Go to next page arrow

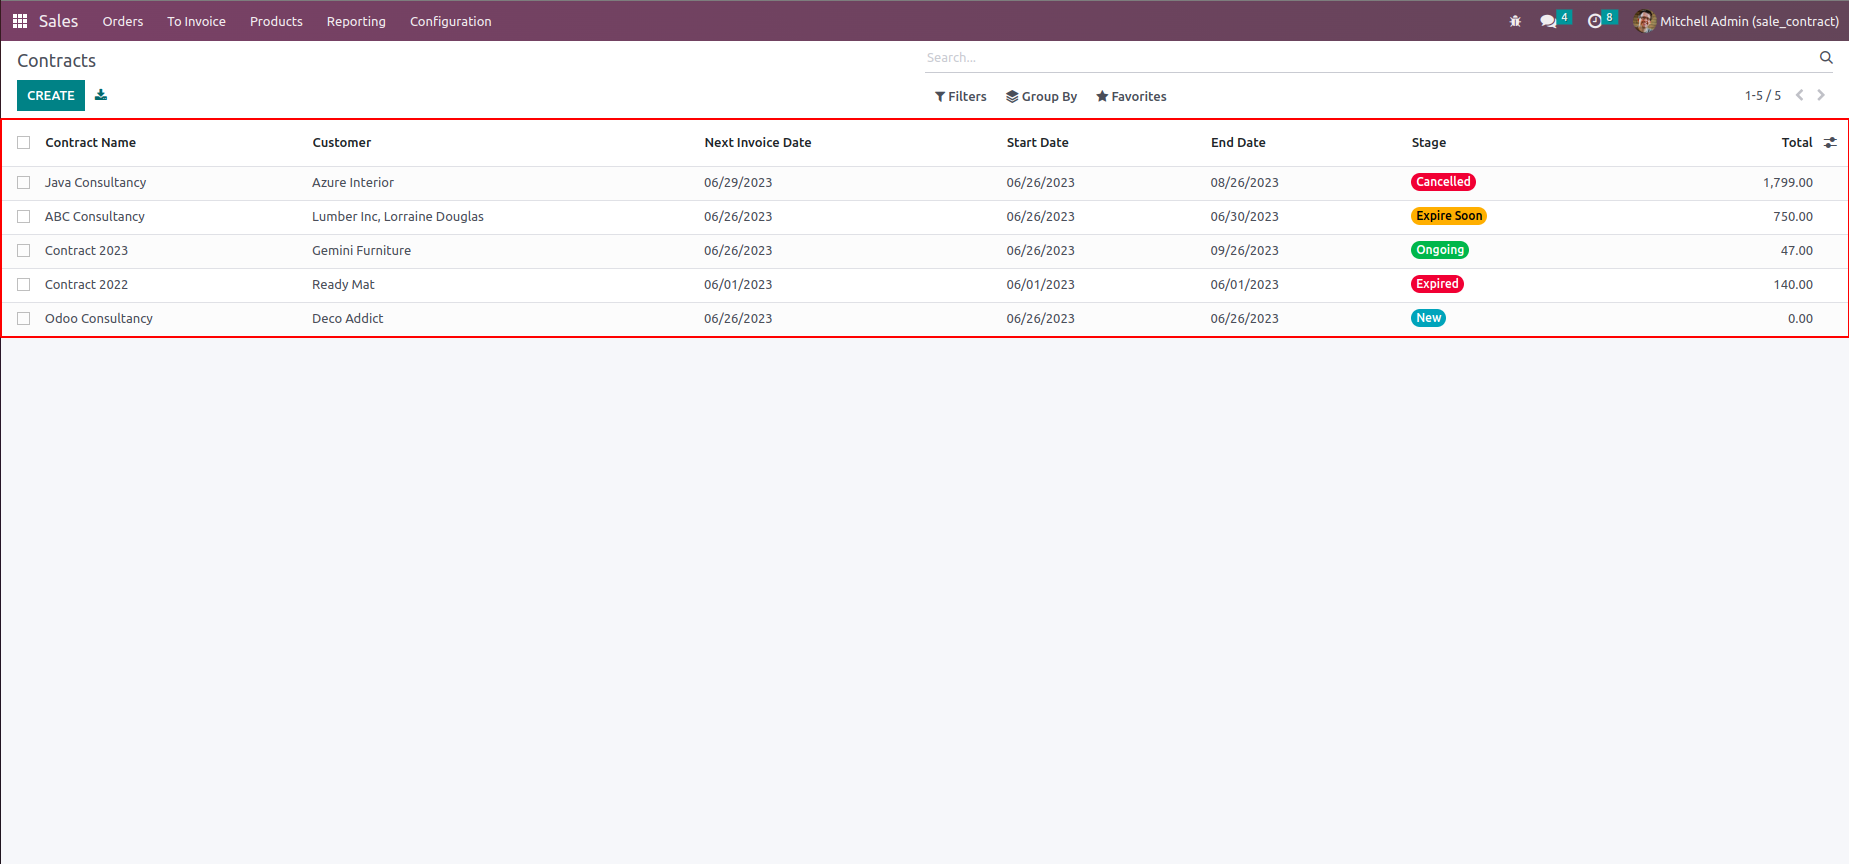click(x=1821, y=95)
